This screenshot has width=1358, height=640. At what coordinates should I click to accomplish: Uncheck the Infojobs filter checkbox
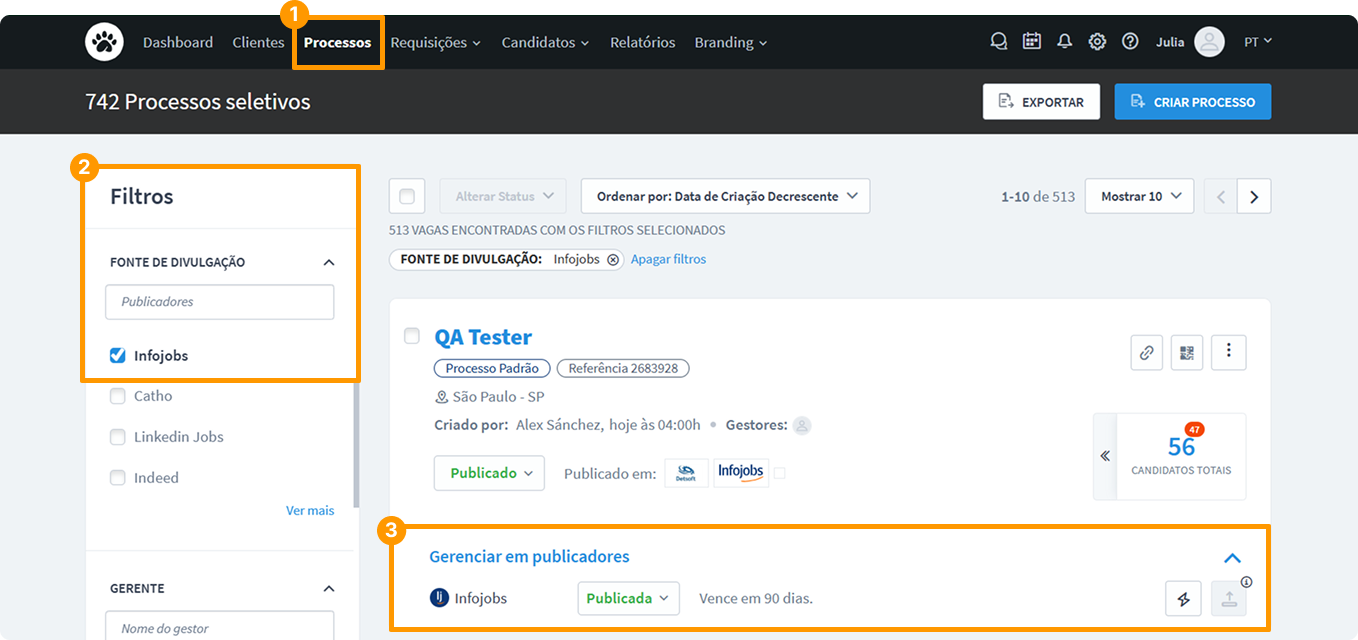(x=118, y=356)
